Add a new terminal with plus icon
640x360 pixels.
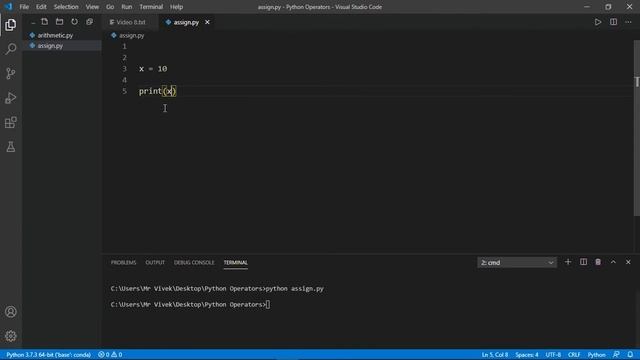point(568,262)
